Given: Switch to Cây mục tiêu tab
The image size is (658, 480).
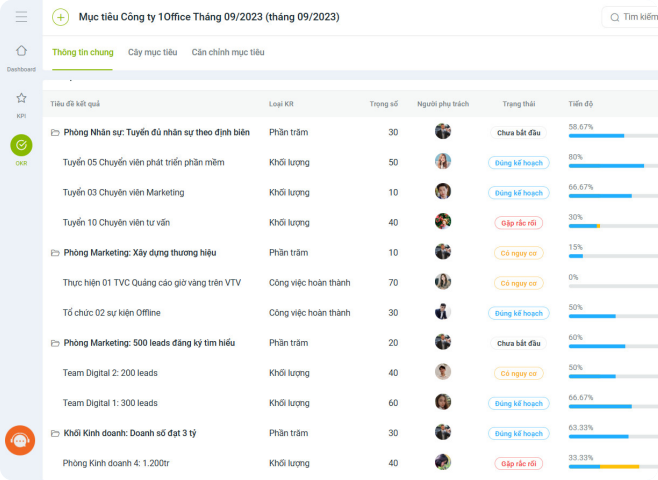Looking at the screenshot, I should pyautogui.click(x=152, y=52).
